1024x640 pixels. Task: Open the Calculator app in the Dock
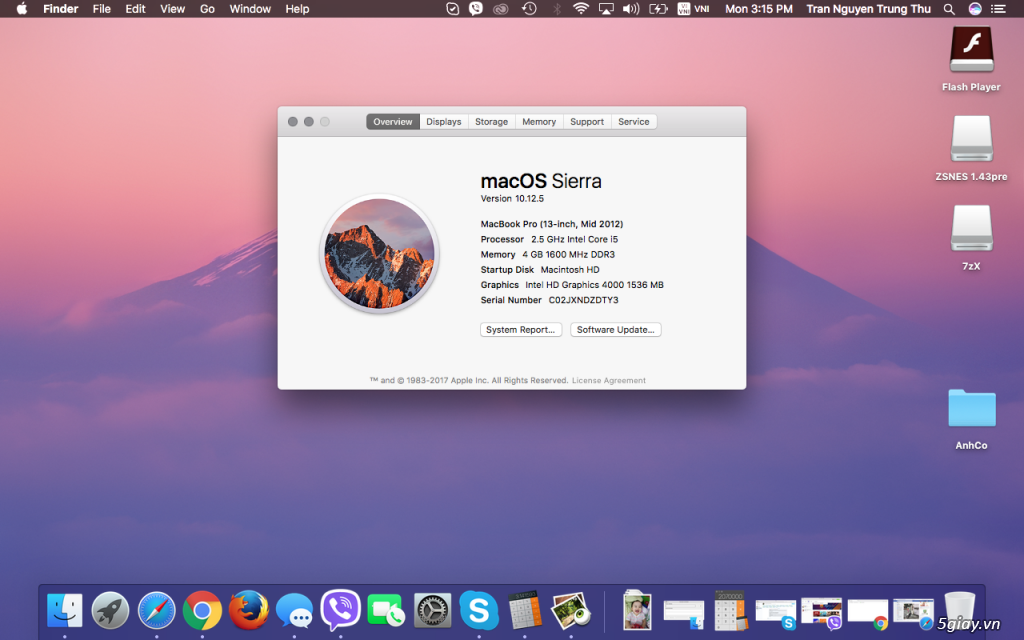point(524,610)
